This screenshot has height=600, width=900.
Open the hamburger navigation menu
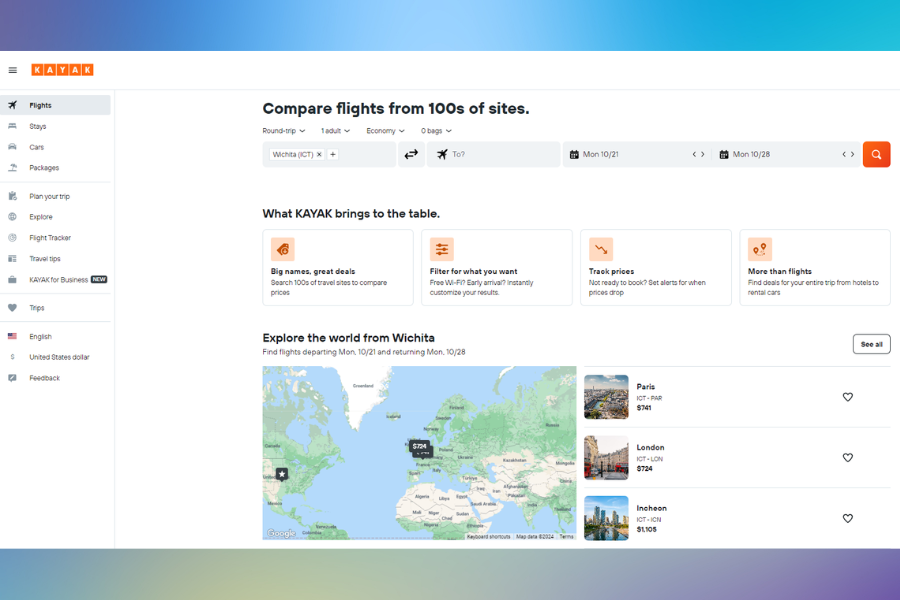(13, 70)
